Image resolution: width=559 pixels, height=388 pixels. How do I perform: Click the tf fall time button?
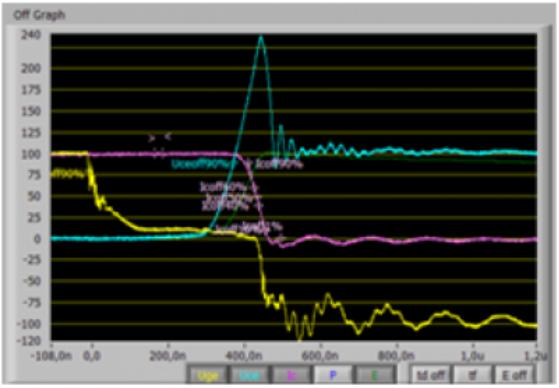[x=473, y=375]
